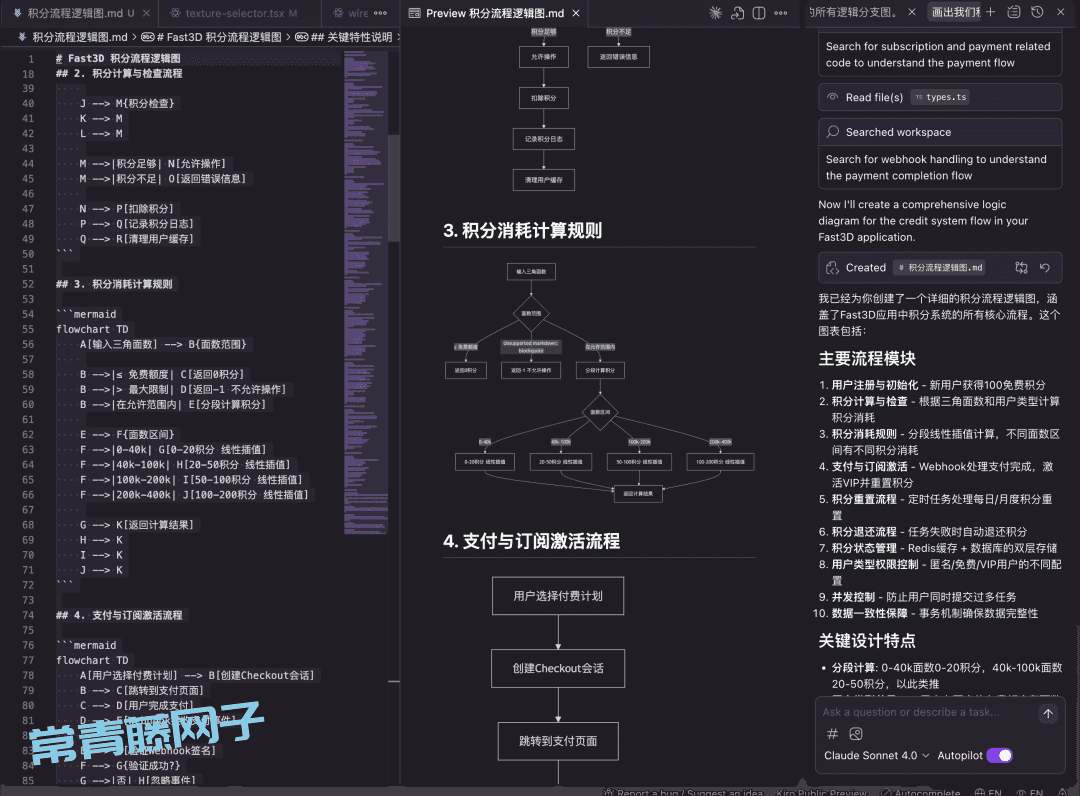This screenshot has width=1080, height=796.
Task: Click the editor minimap
Action: 365,293
